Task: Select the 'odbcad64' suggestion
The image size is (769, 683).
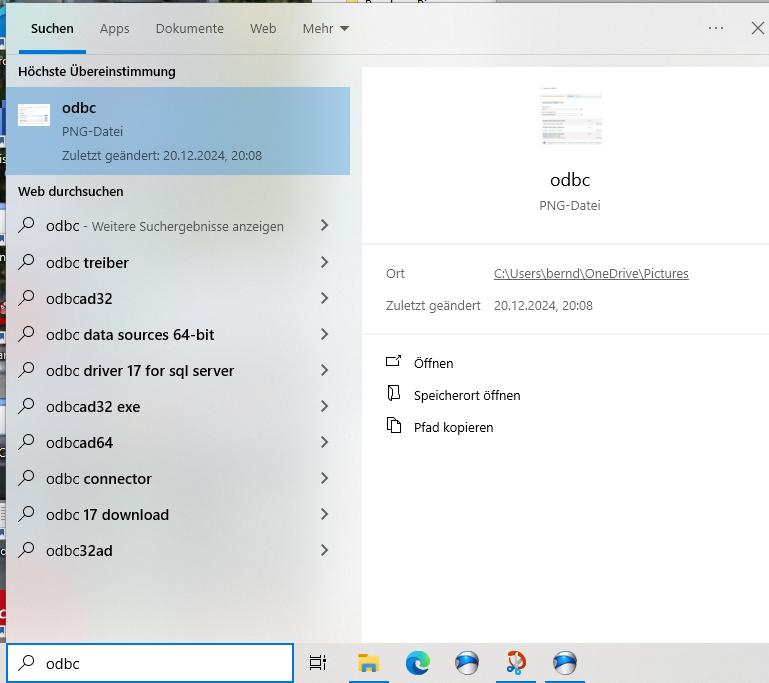Action: (x=178, y=442)
